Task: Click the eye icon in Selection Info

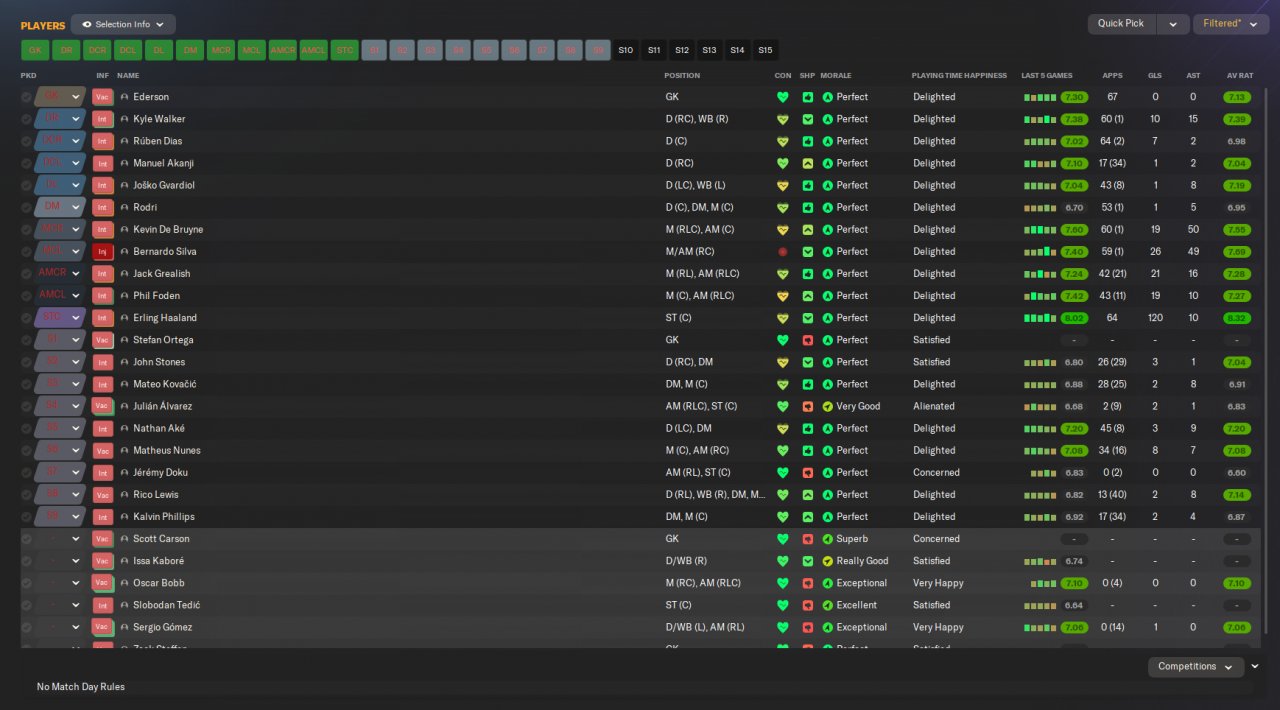Action: tap(87, 24)
